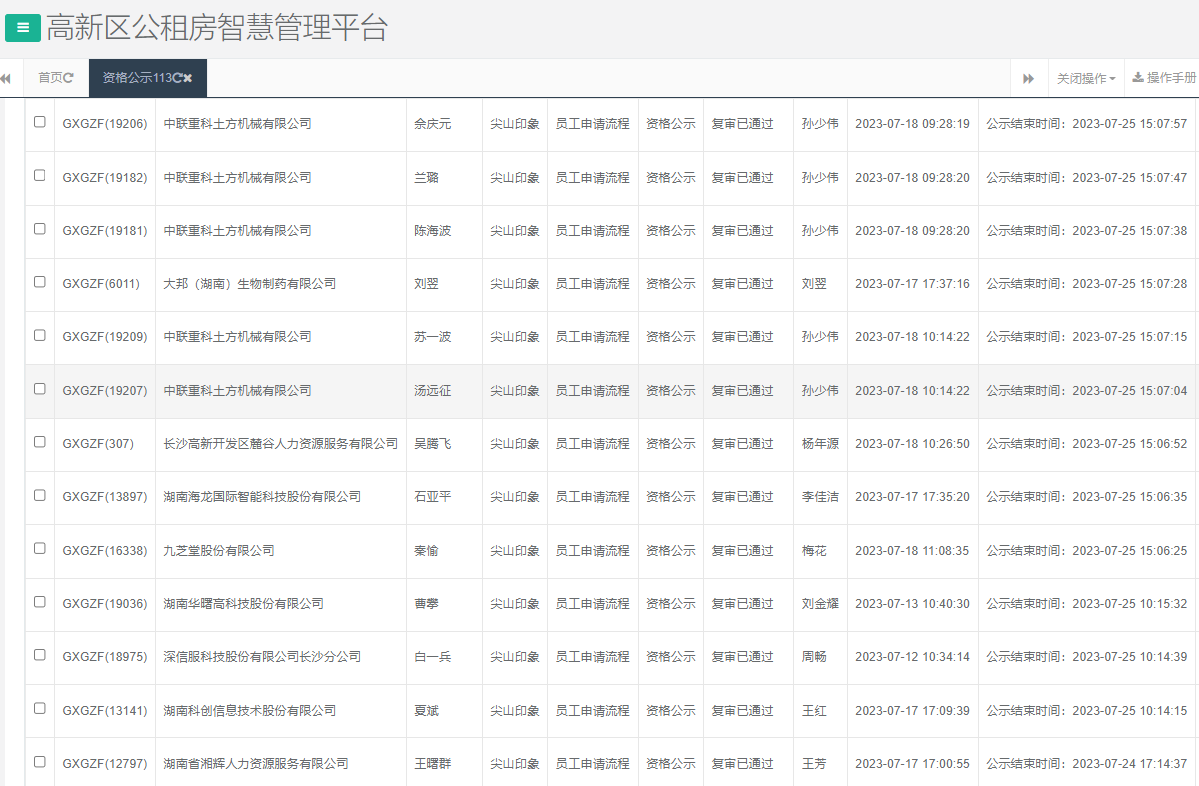Viewport: 1199px width, 786px height.
Task: Select the checkbox for GXGZF(307)
Action: (40, 441)
